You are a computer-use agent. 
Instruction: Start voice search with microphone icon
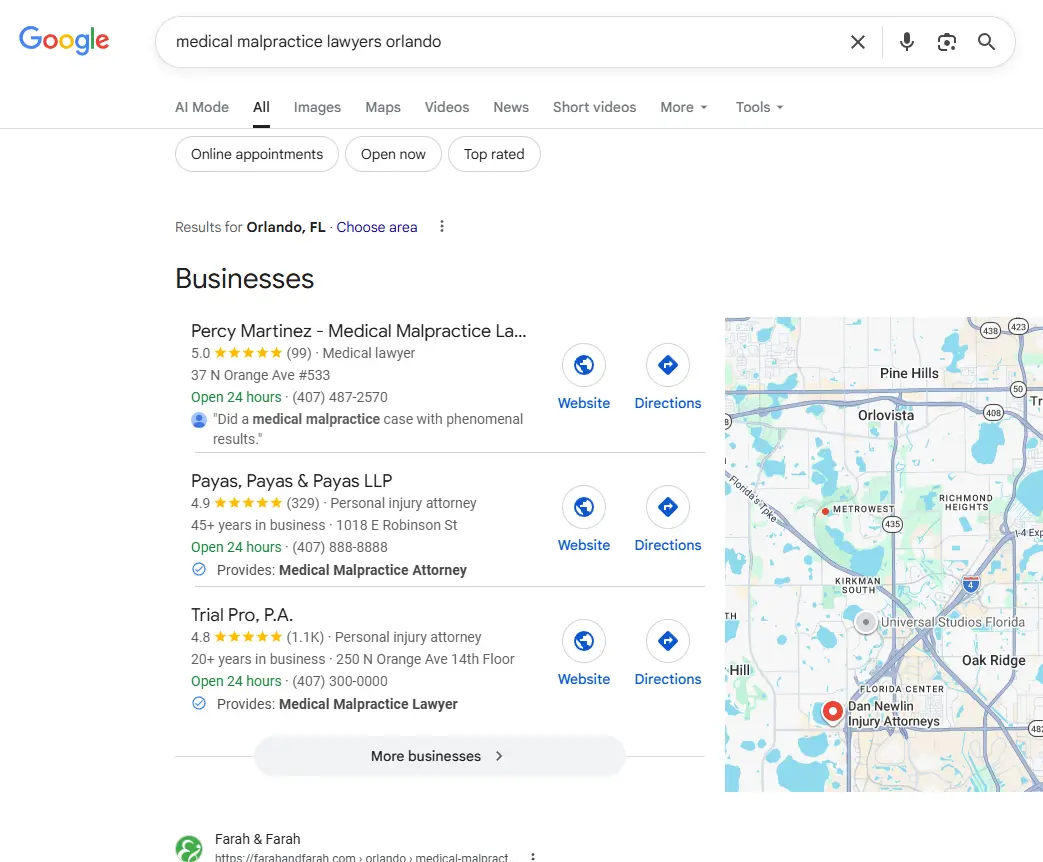[x=906, y=42]
